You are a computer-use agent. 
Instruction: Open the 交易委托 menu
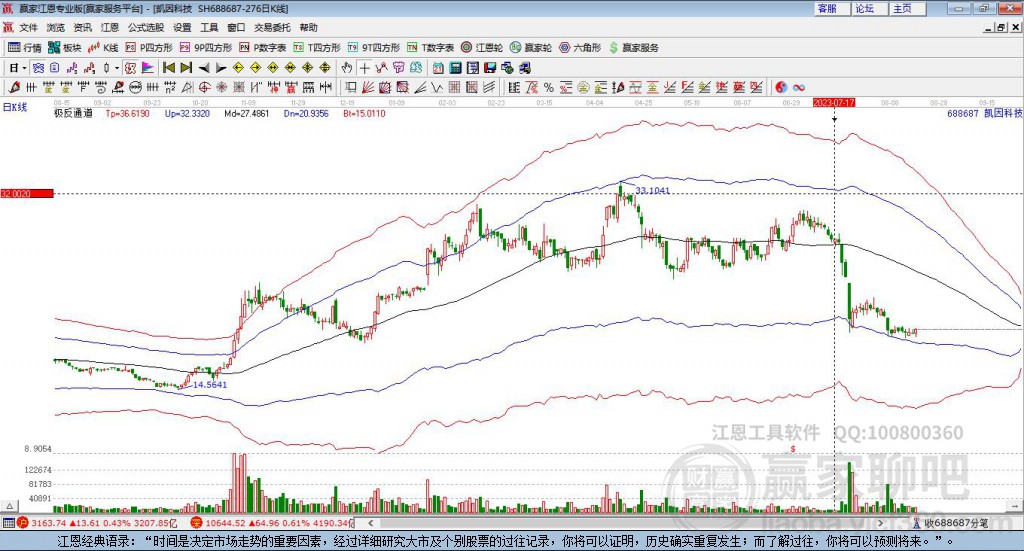pos(272,27)
